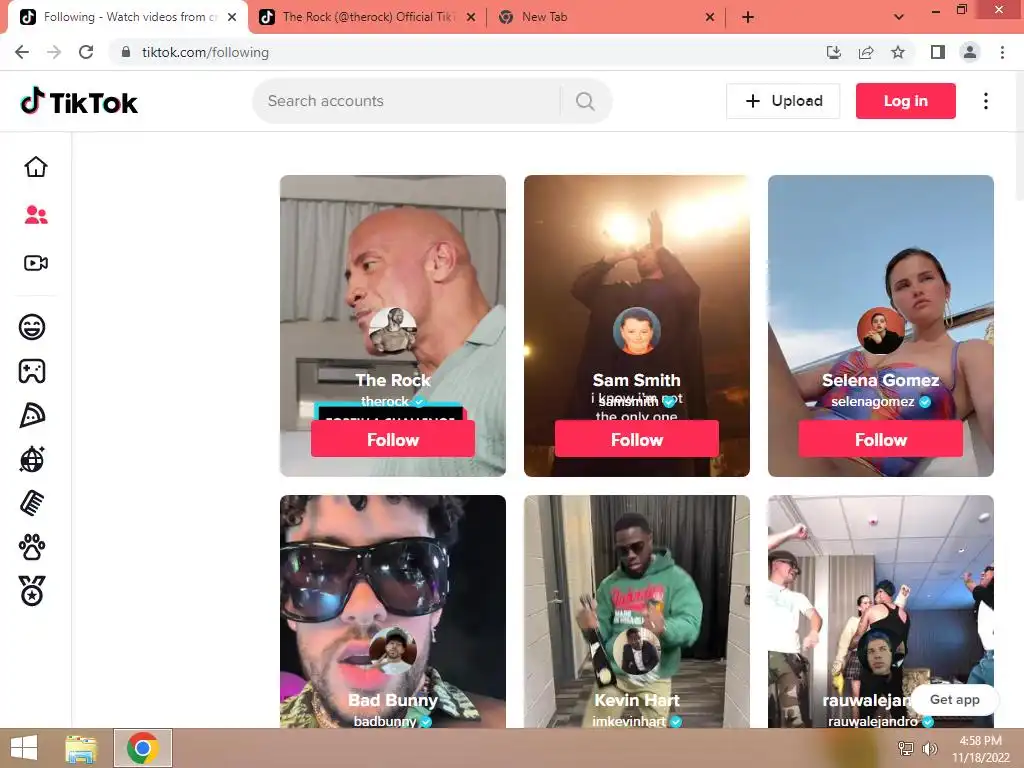Open the Windows Start button
The width and height of the screenshot is (1024, 768).
[x=24, y=748]
